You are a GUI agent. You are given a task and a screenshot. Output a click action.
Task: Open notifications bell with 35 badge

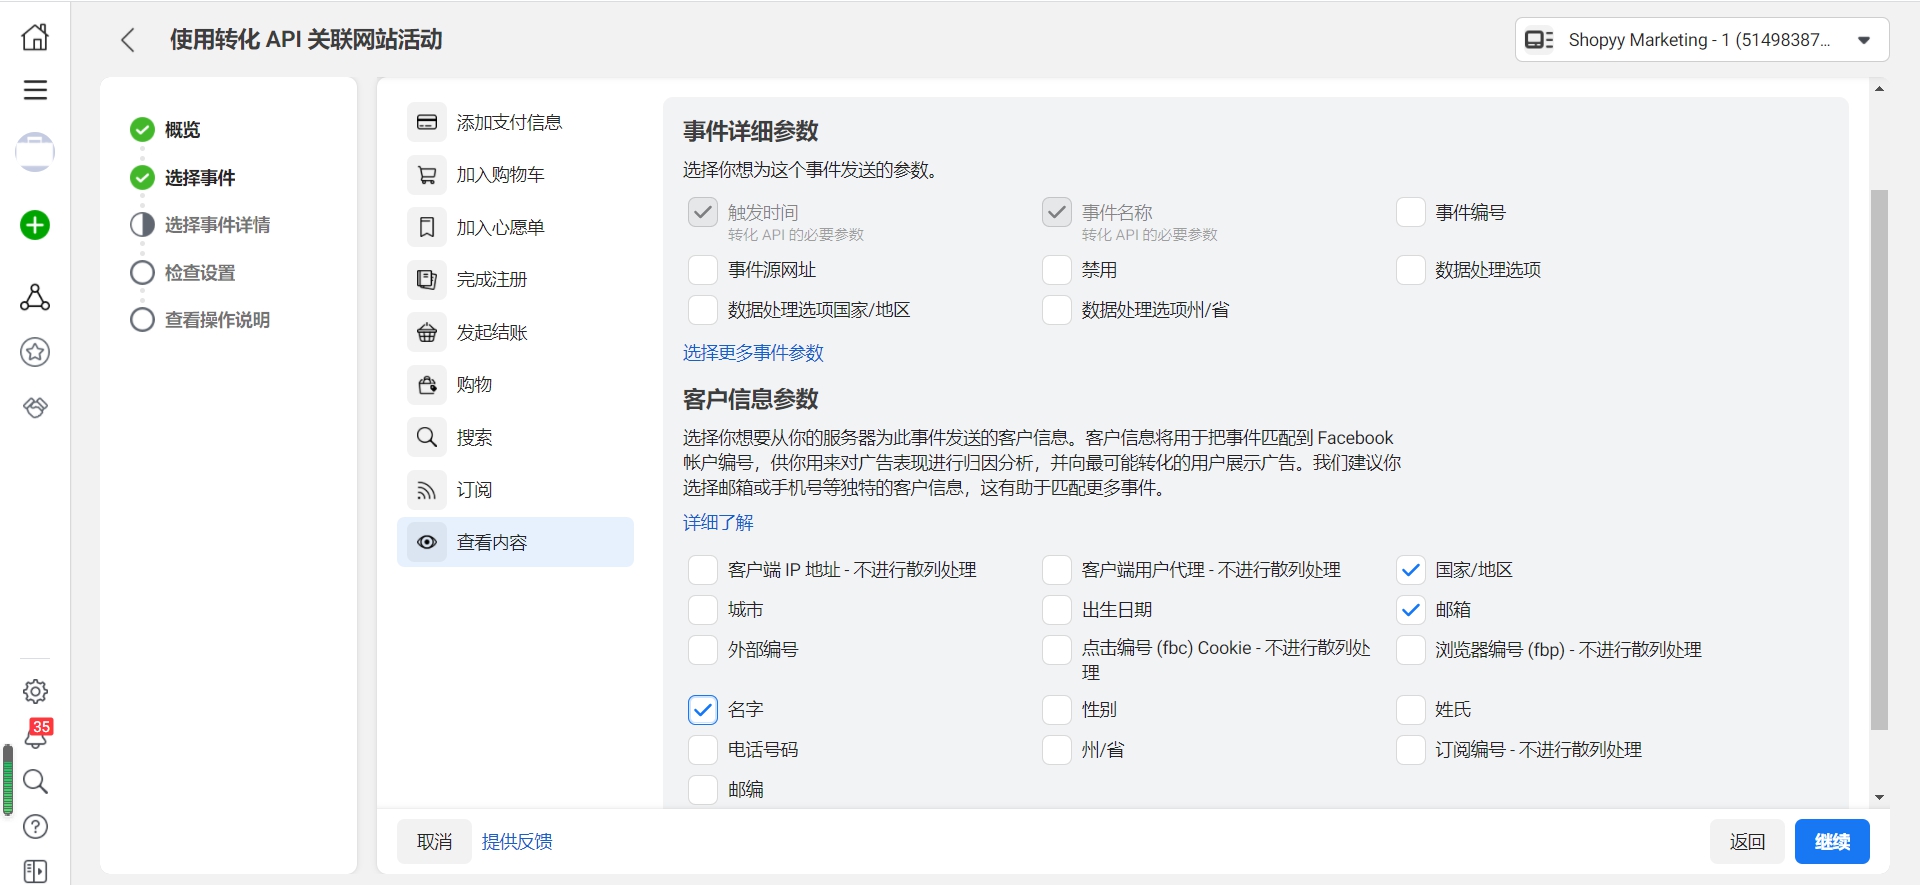click(36, 736)
